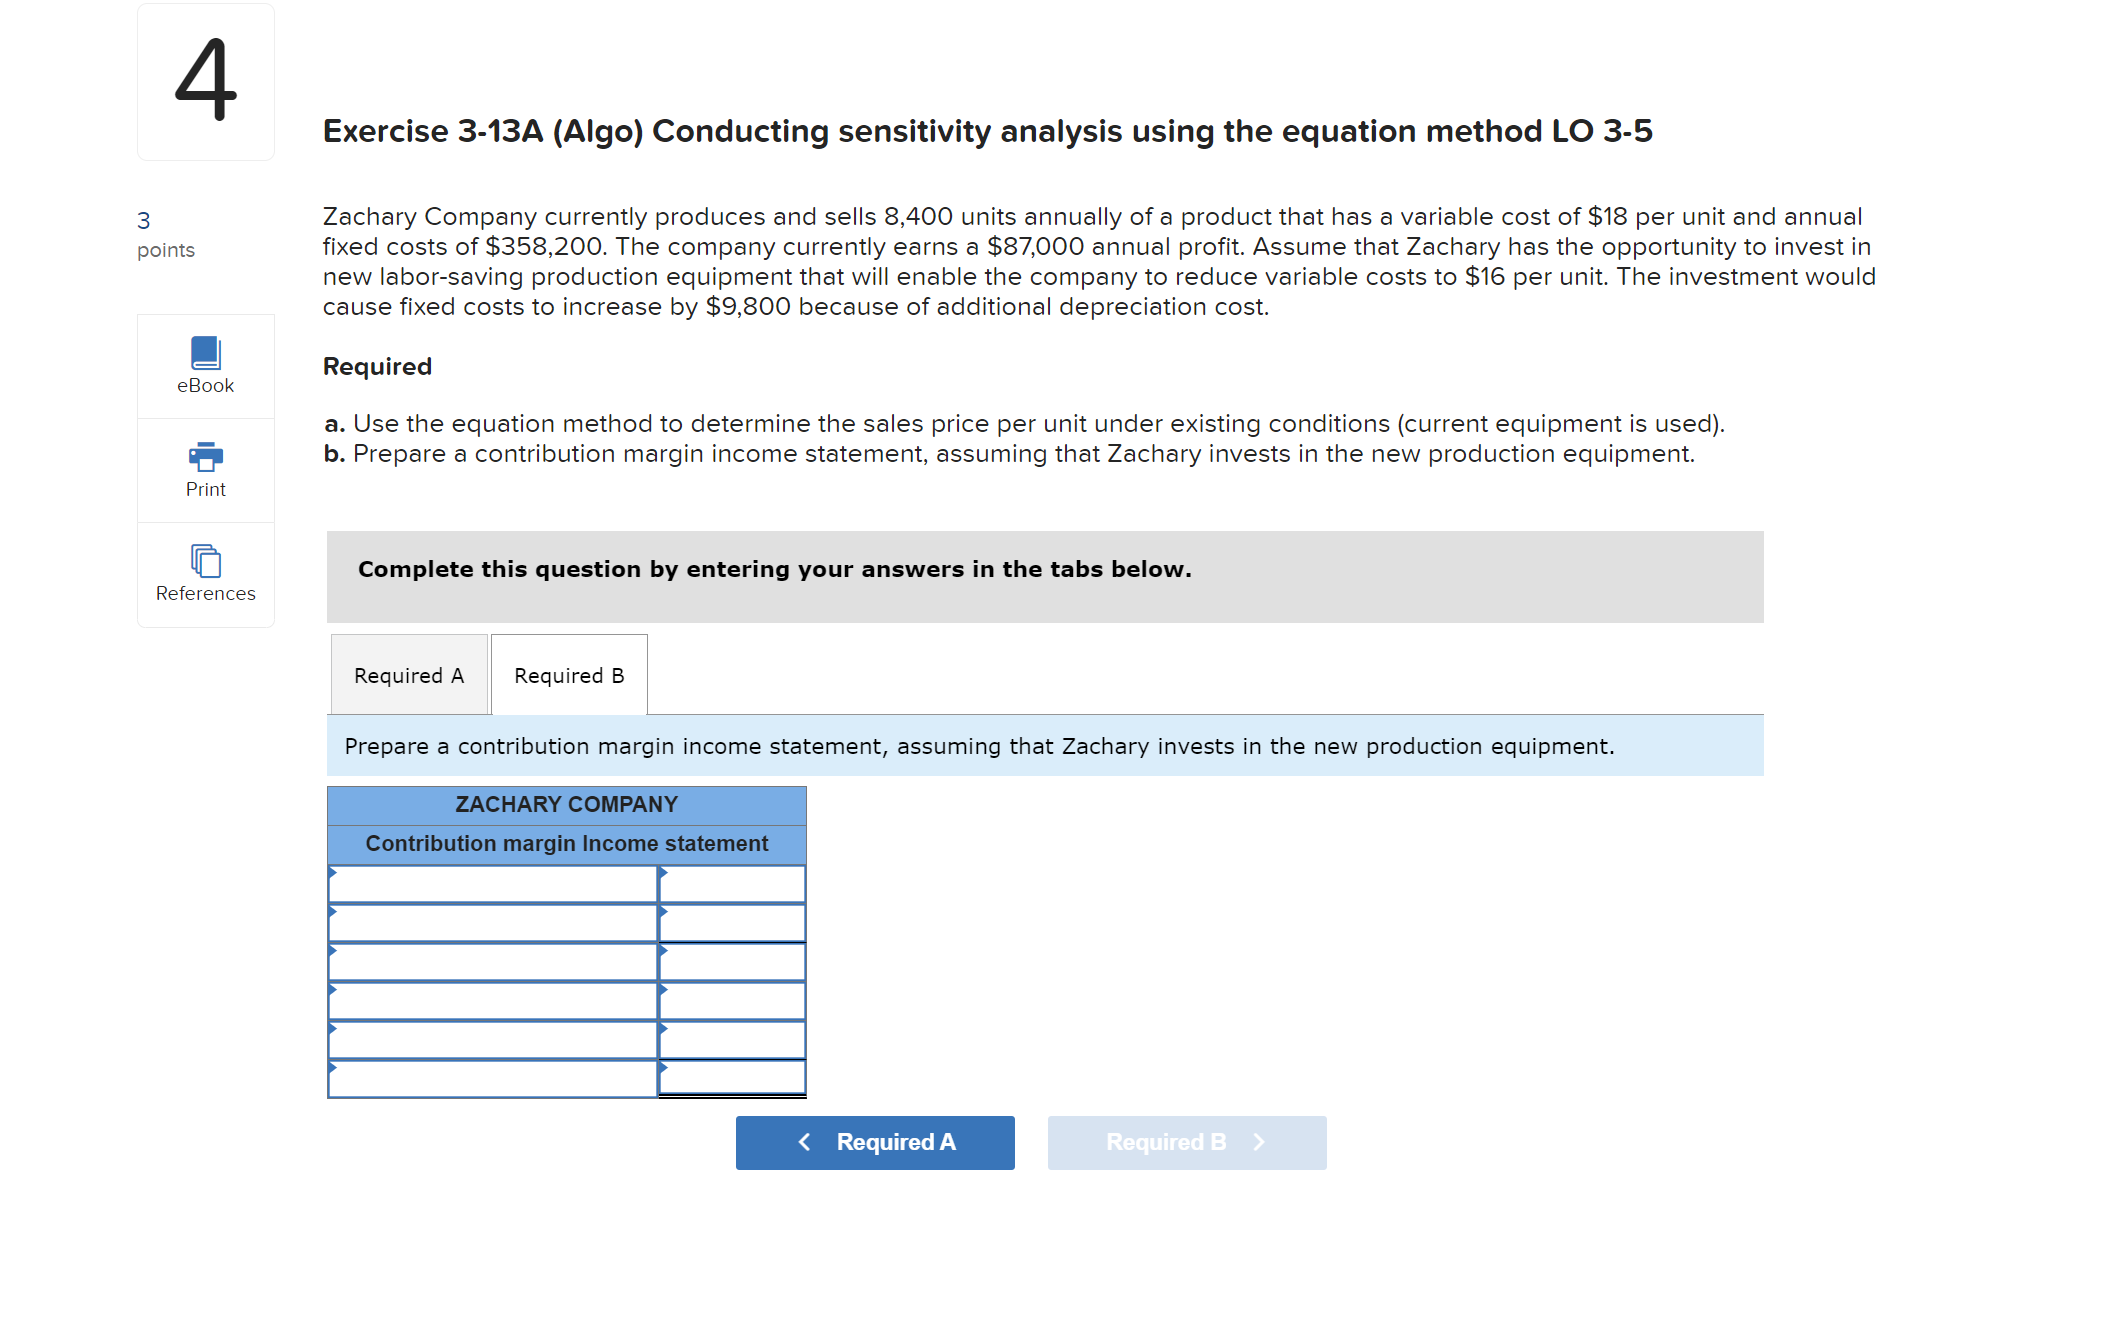This screenshot has width=2121, height=1320.
Task: Click the second amount input cell
Action: tap(733, 922)
